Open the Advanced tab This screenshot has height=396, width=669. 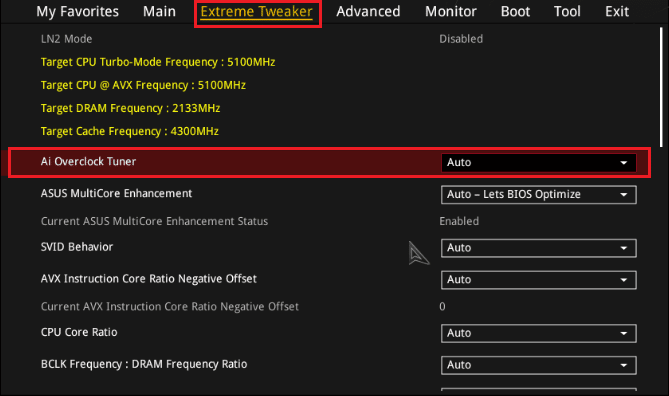click(x=368, y=12)
